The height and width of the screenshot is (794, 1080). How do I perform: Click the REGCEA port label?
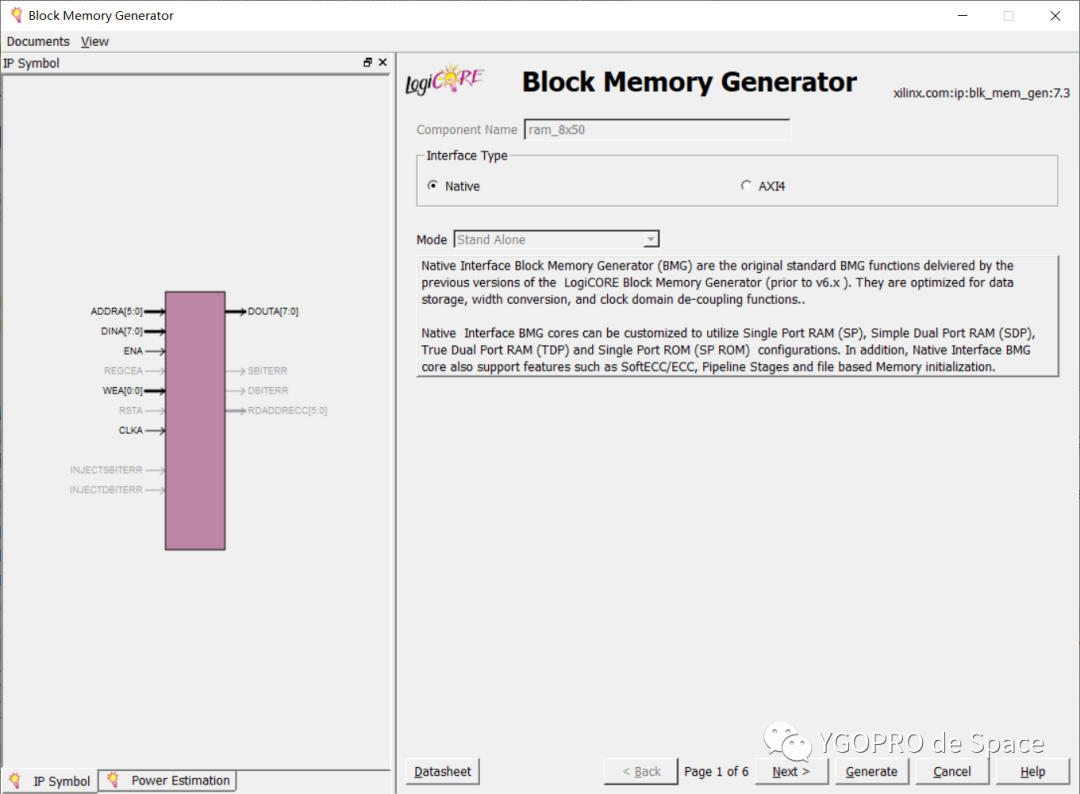point(123,370)
